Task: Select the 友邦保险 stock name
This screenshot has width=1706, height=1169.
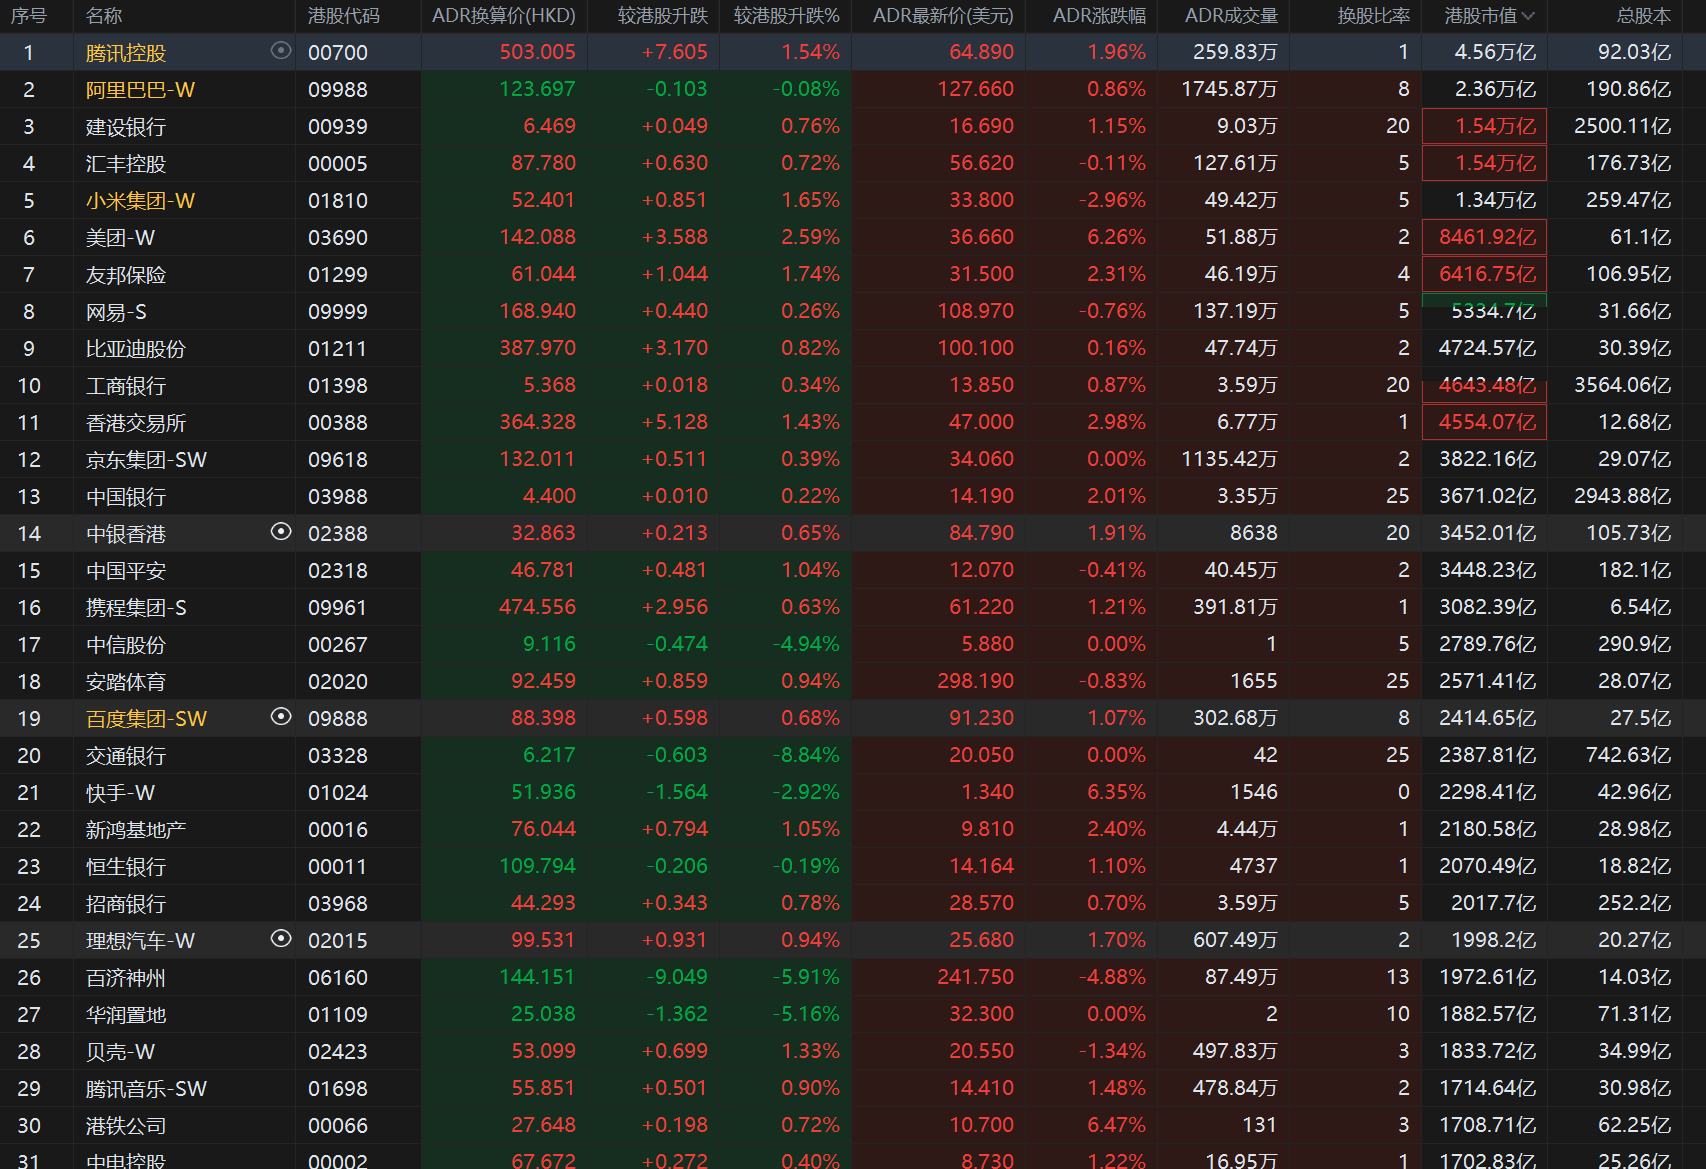Action: (125, 274)
